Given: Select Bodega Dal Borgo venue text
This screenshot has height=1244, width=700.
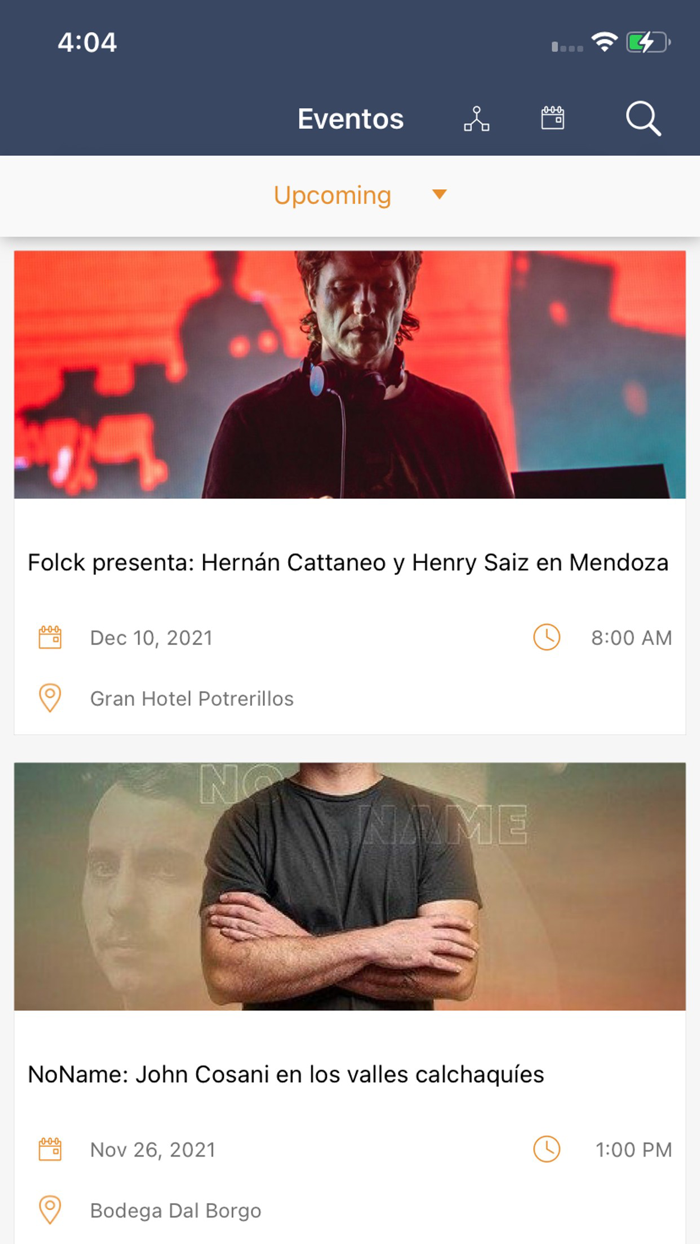Looking at the screenshot, I should point(176,1211).
